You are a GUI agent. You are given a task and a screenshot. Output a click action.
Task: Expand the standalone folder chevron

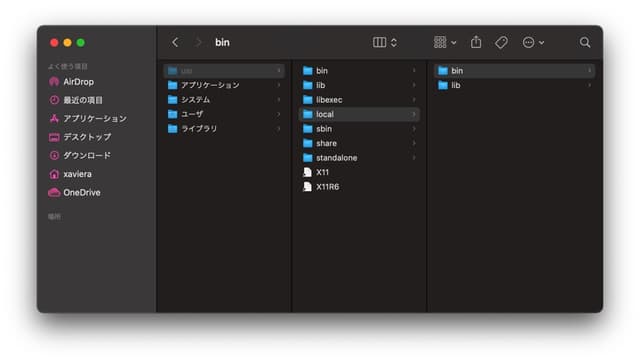click(414, 158)
